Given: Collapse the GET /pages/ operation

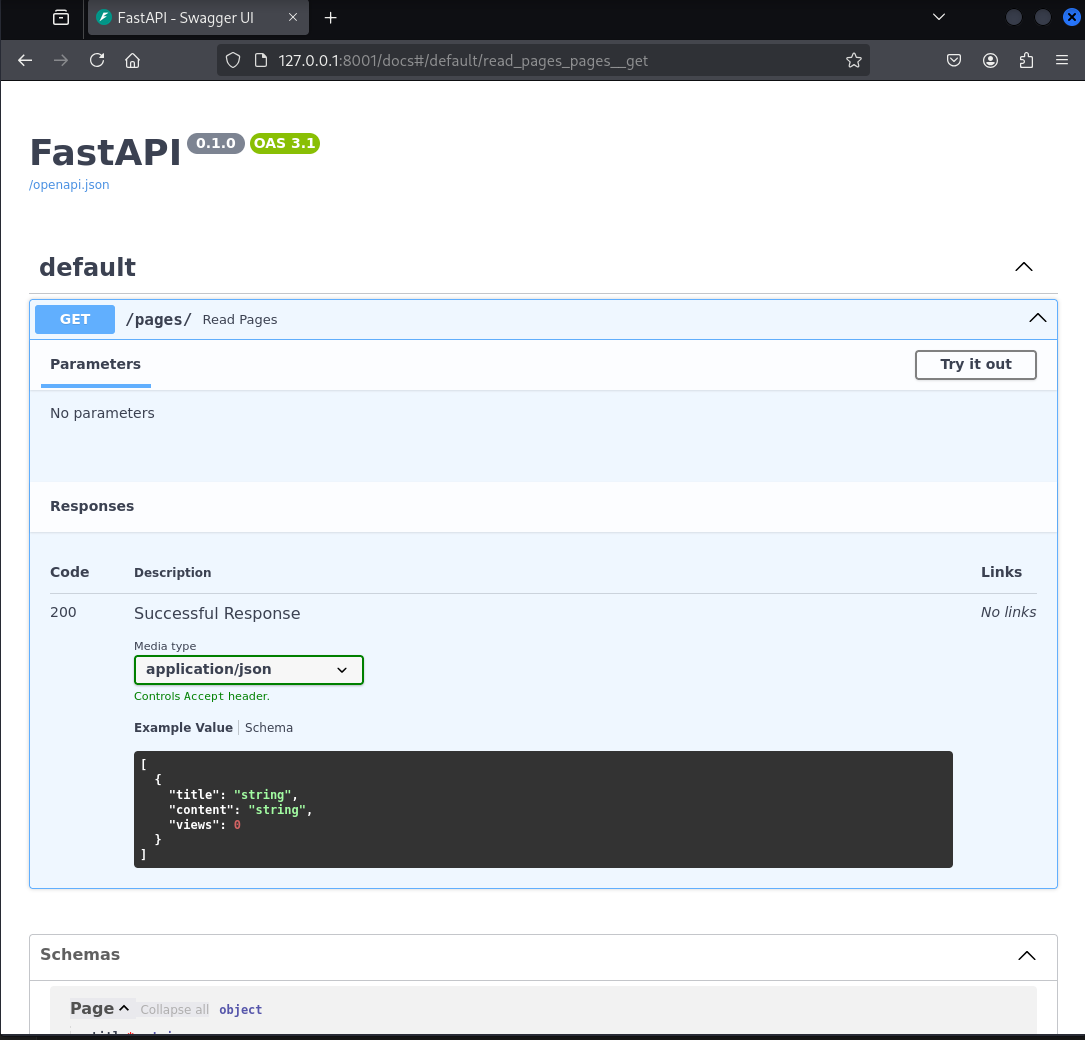Looking at the screenshot, I should pyautogui.click(x=1037, y=318).
